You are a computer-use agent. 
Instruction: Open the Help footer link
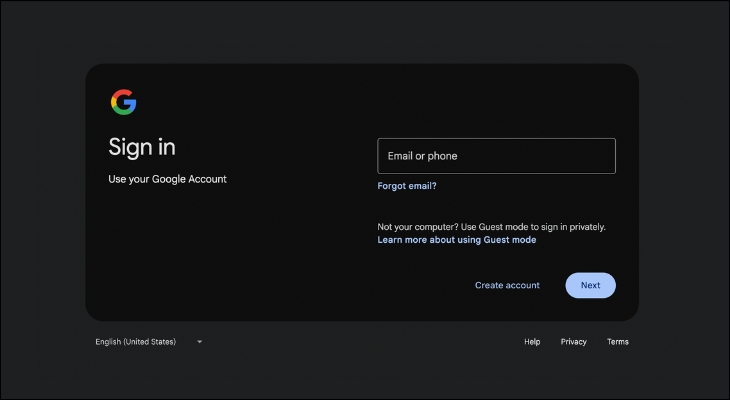532,342
